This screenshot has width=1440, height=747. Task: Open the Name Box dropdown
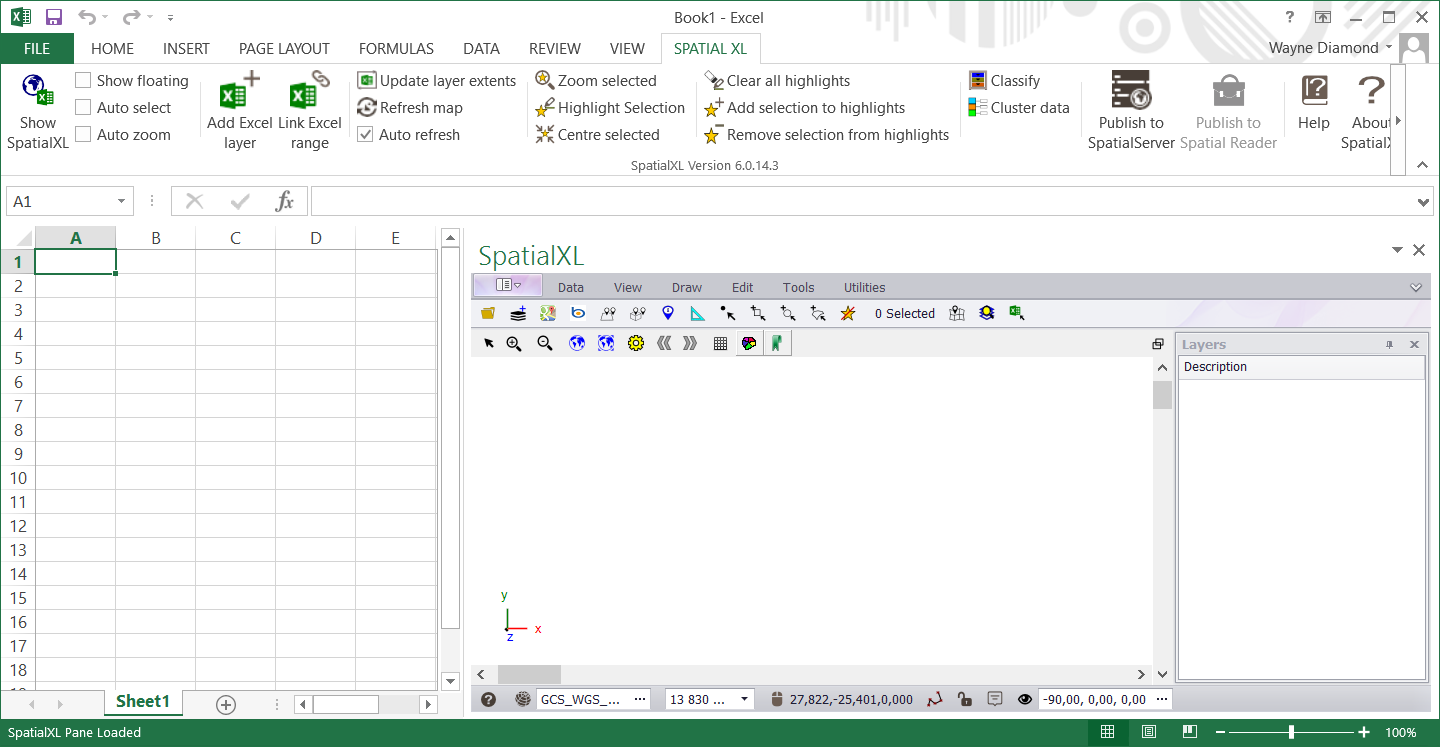pyautogui.click(x=120, y=200)
